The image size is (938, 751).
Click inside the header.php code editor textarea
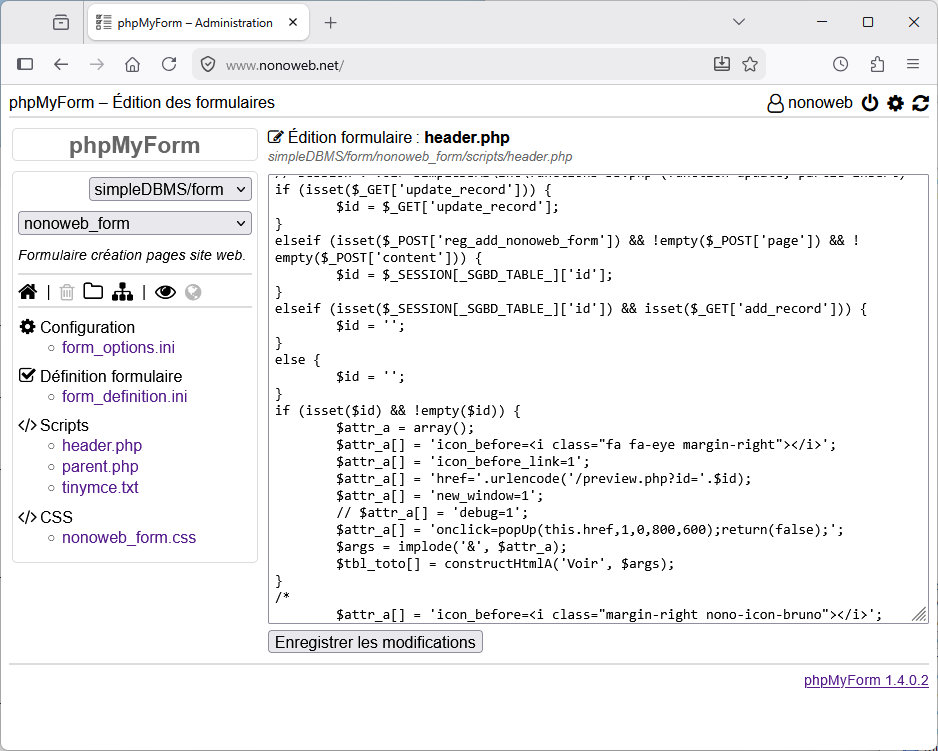coord(598,399)
